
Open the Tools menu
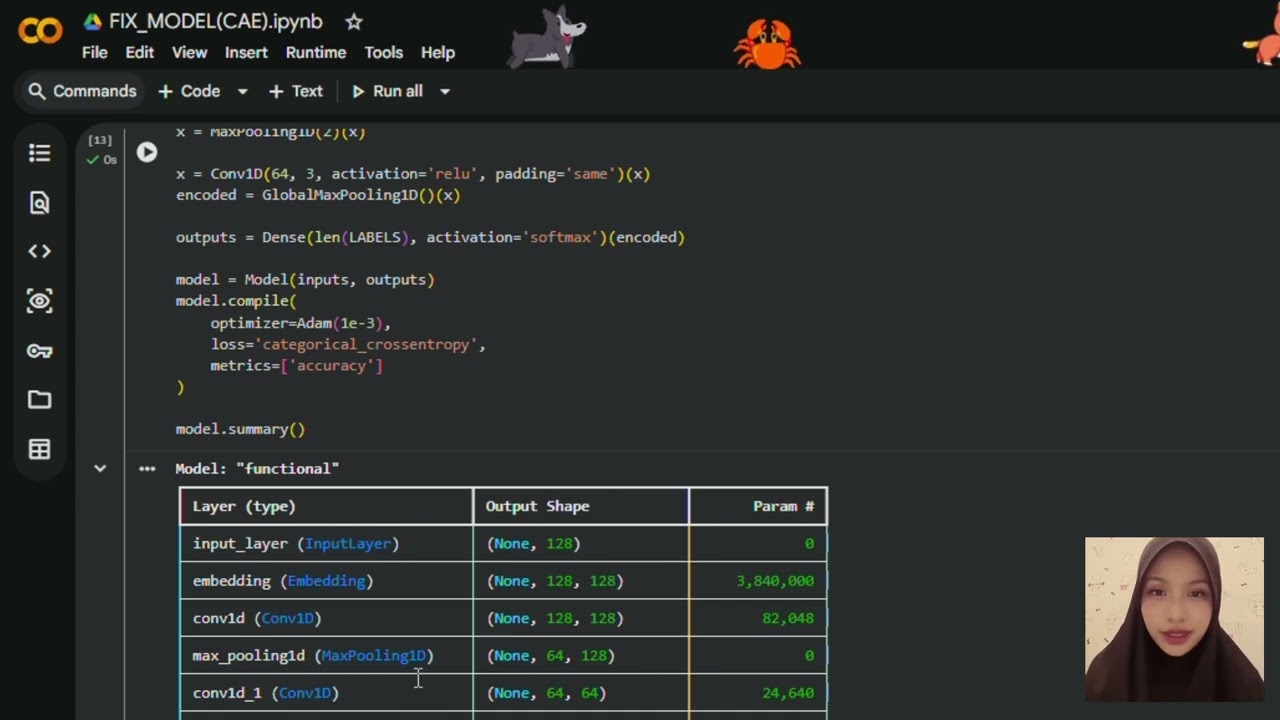click(x=384, y=52)
